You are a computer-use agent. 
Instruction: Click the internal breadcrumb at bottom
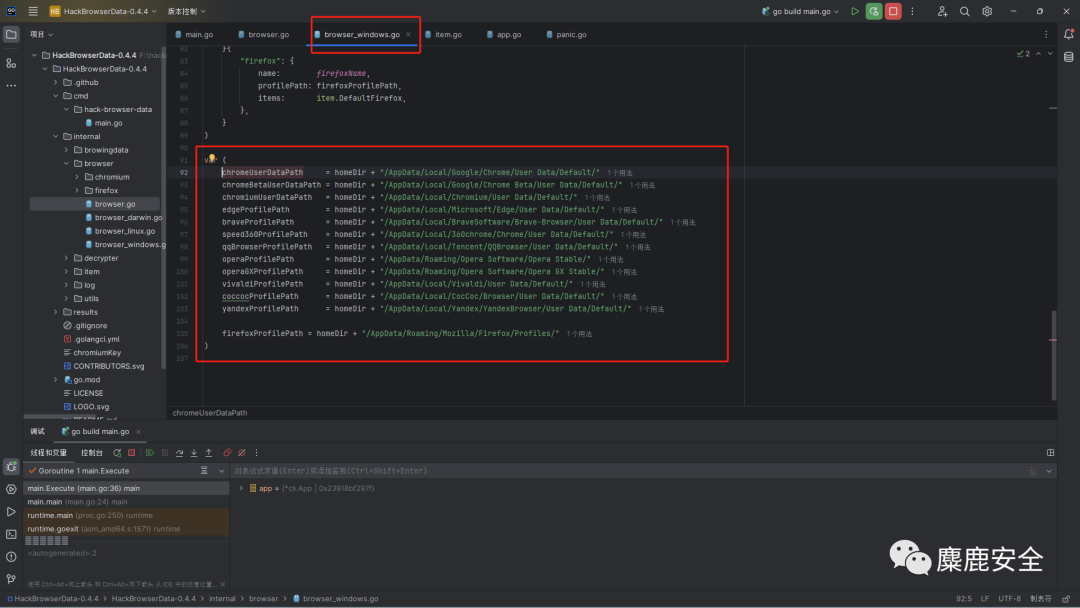pyautogui.click(x=222, y=598)
